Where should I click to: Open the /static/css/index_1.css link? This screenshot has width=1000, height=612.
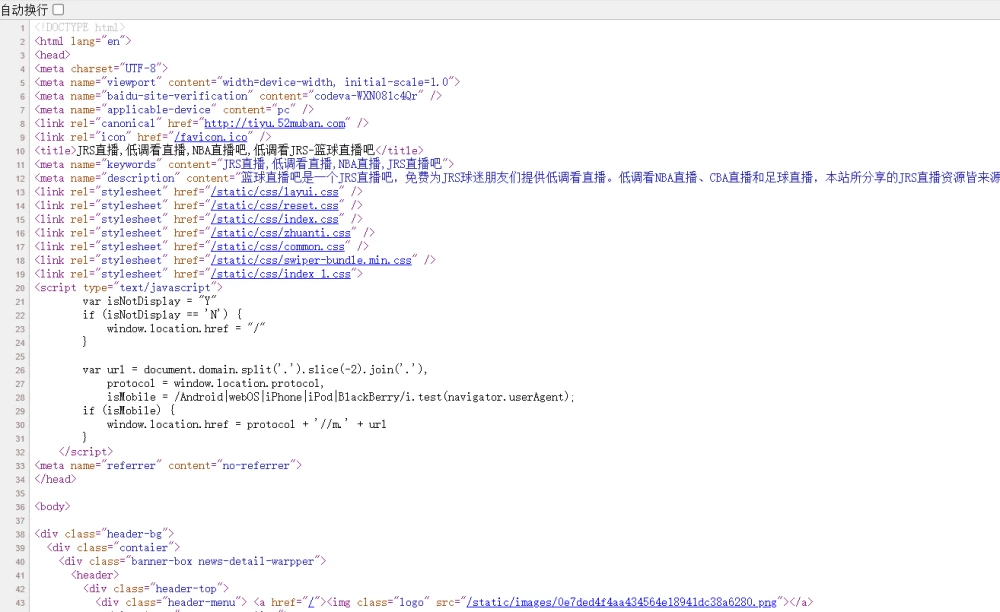click(281, 274)
